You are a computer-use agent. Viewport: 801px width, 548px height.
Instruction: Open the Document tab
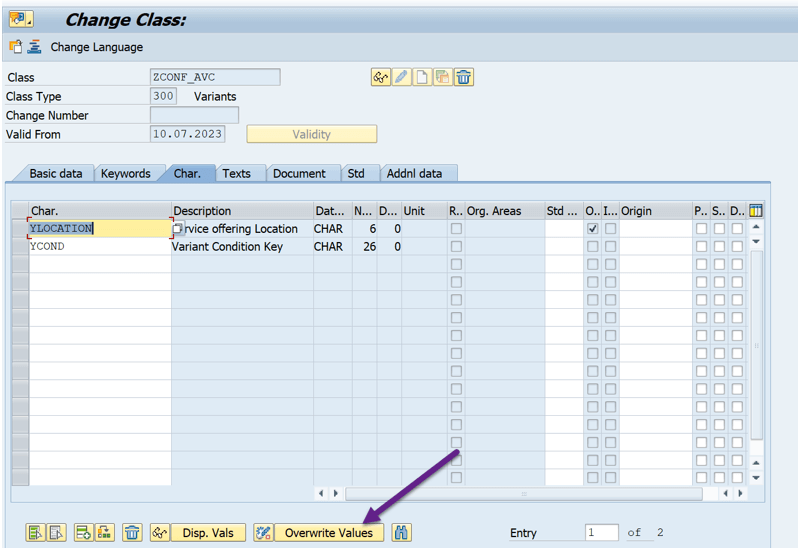[299, 174]
